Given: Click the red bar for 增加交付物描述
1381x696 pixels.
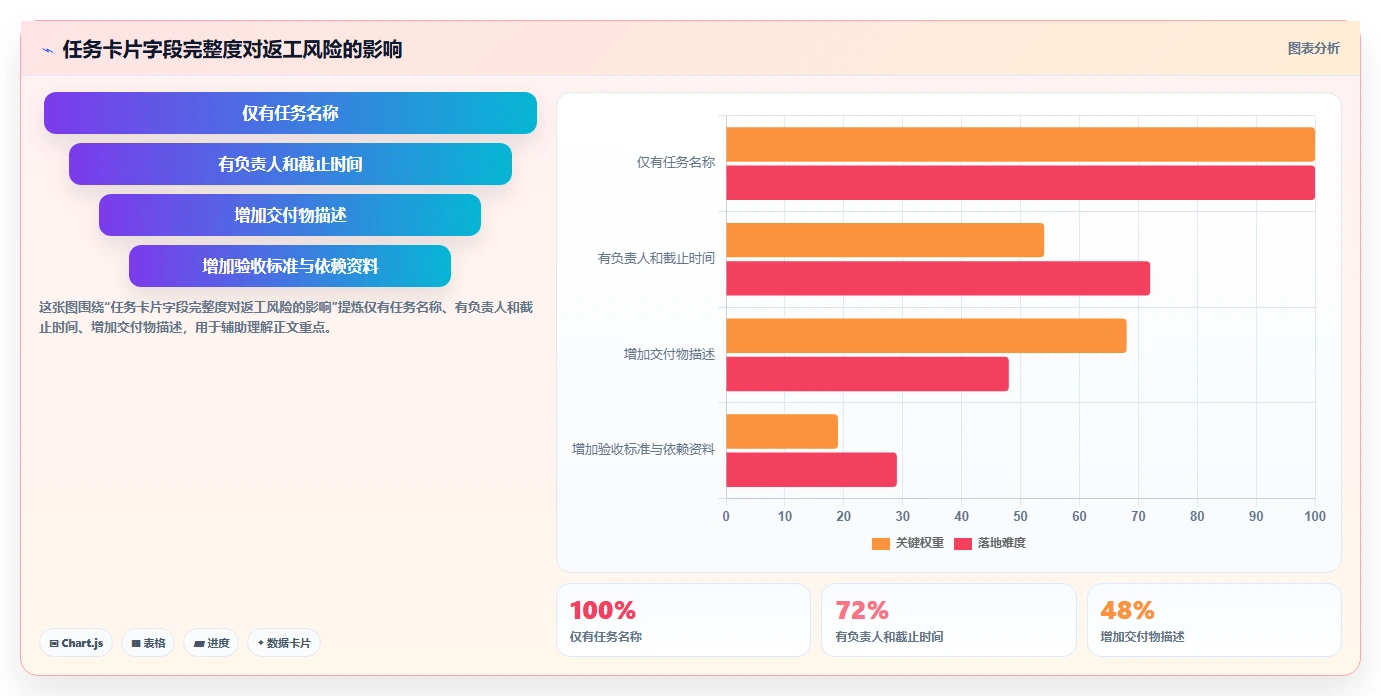Looking at the screenshot, I should point(867,374).
